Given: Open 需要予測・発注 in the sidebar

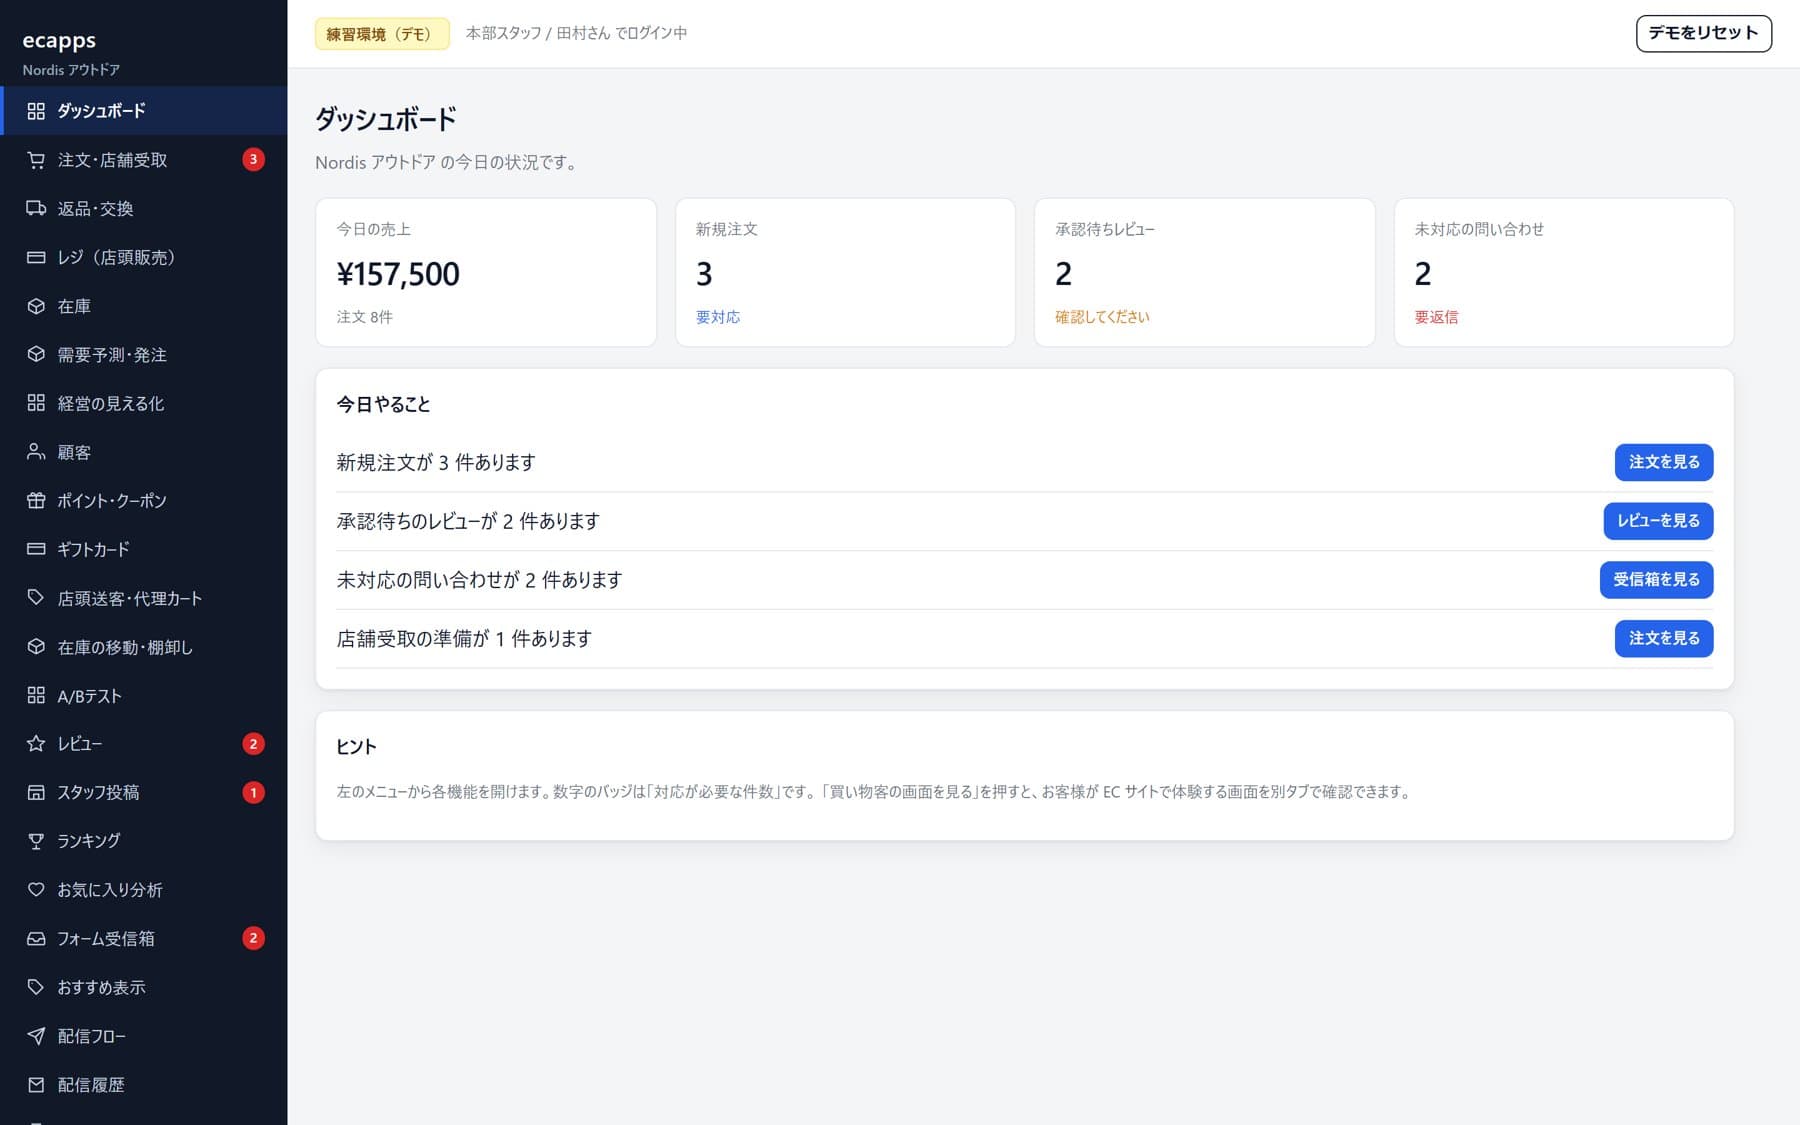Looking at the screenshot, I should tap(144, 355).
